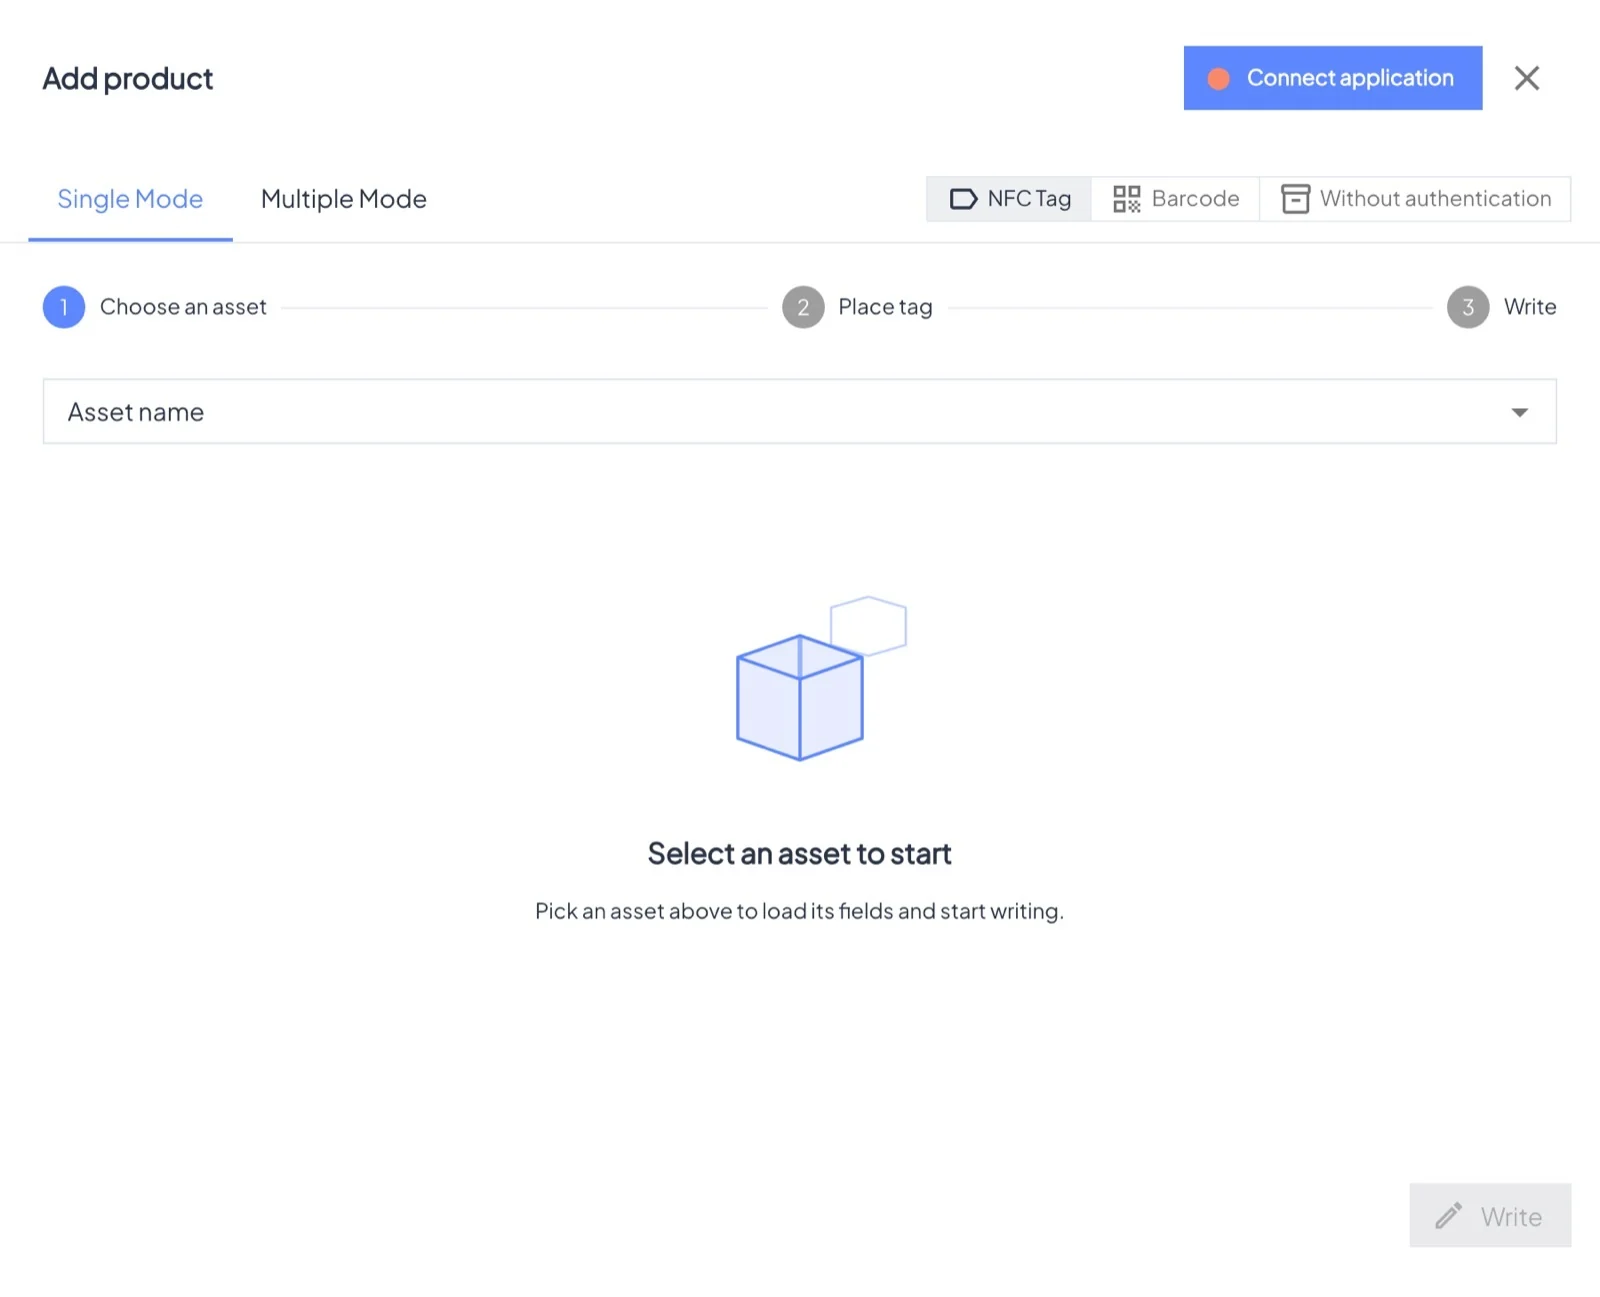The height and width of the screenshot is (1297, 1600).
Task: Click the Without authentication archive icon
Action: tap(1295, 199)
